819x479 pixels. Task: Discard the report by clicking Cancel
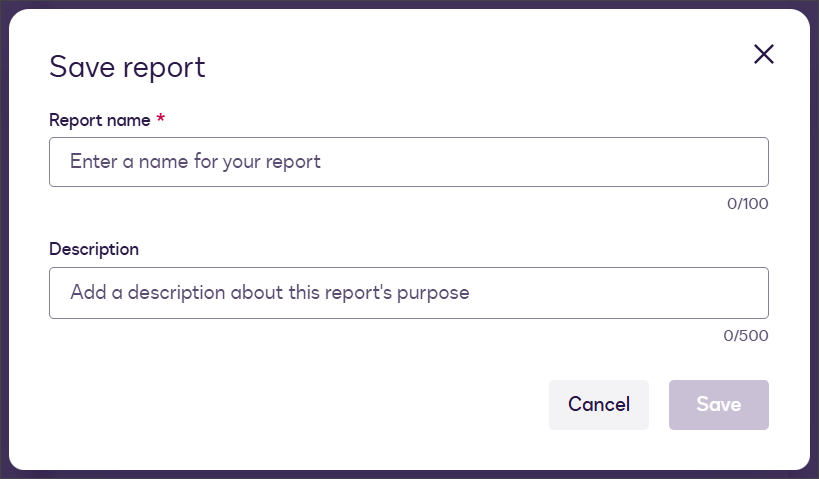598,405
